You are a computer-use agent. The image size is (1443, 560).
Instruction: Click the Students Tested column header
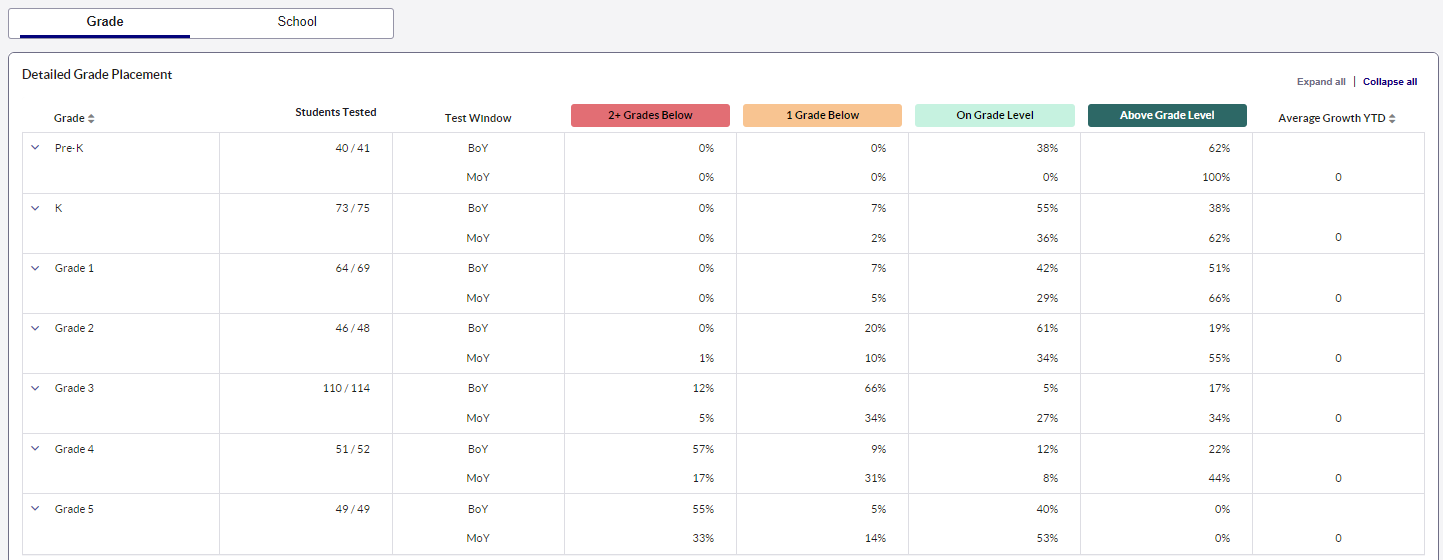click(335, 112)
